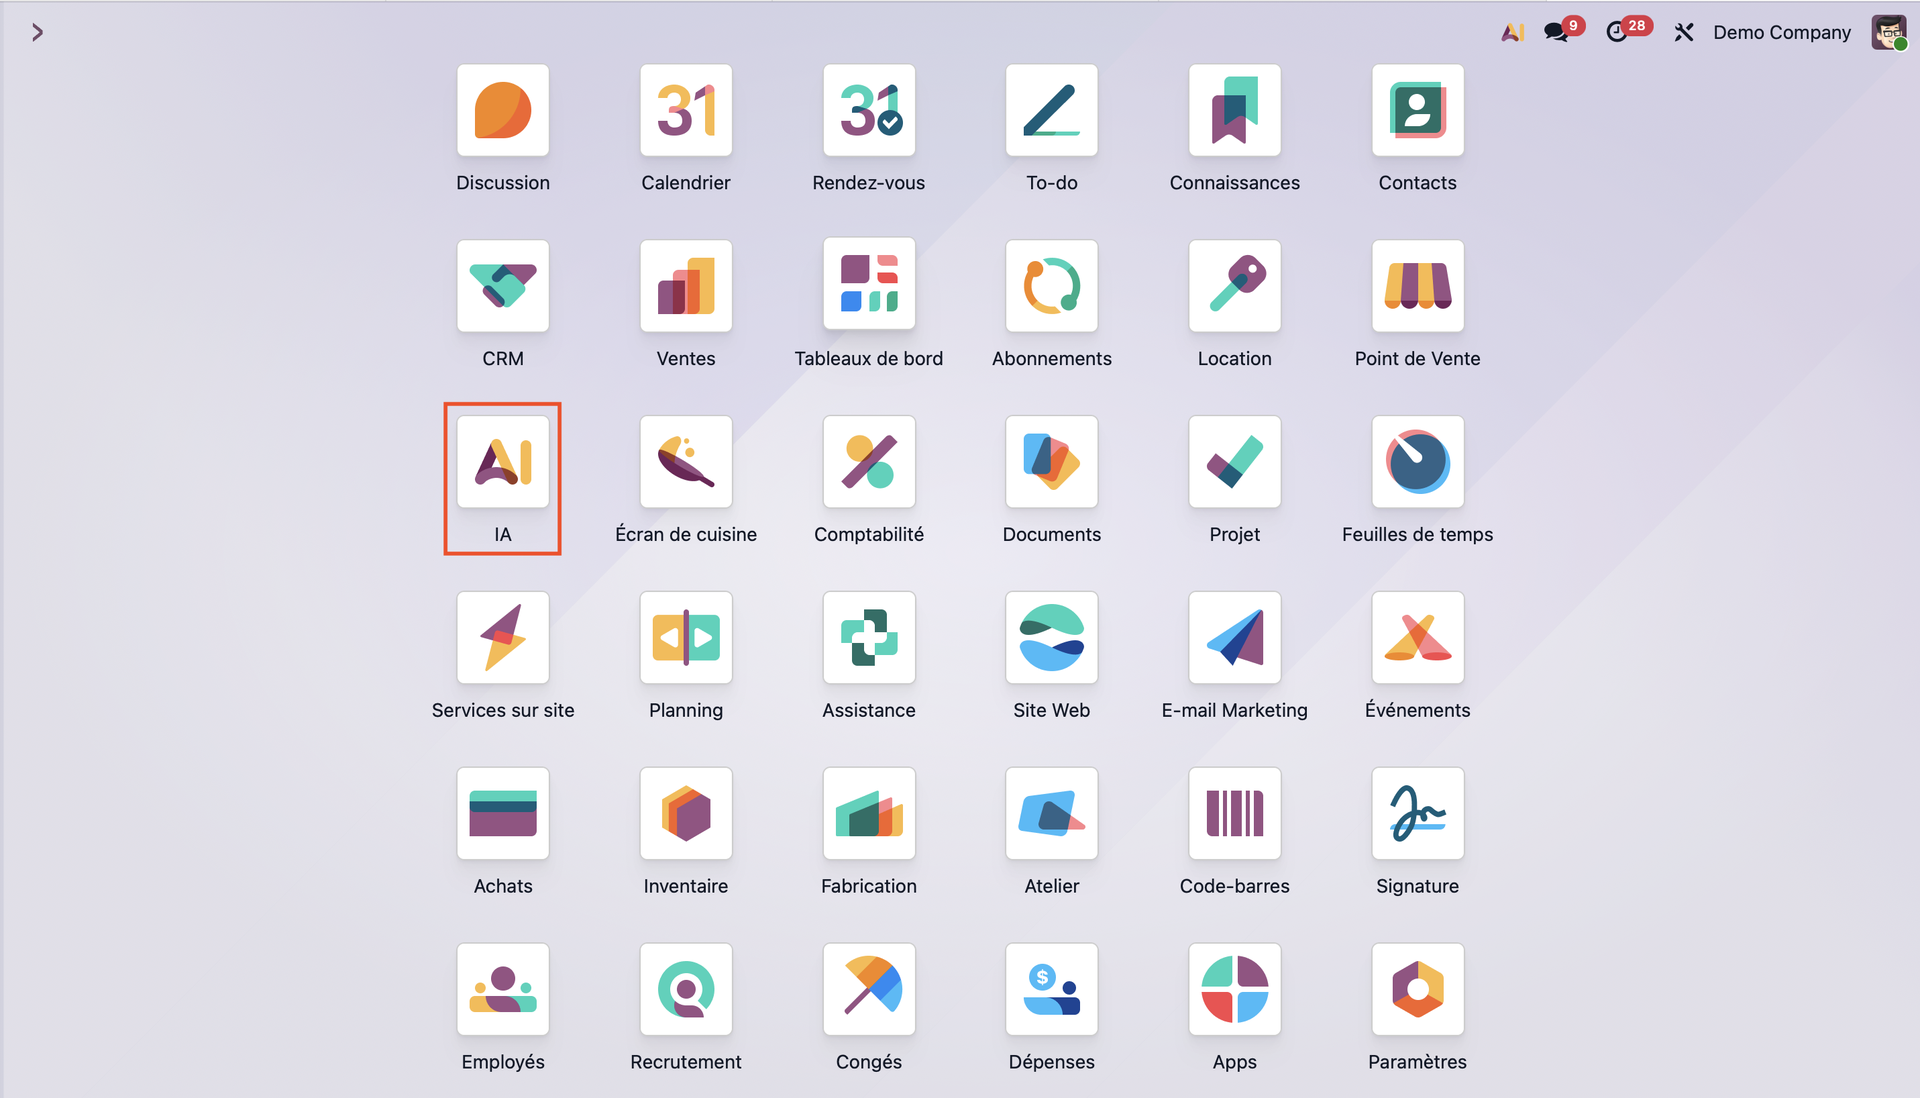Click Demo Company company switcher
Viewport: 1920px width, 1098px height.
click(1781, 33)
